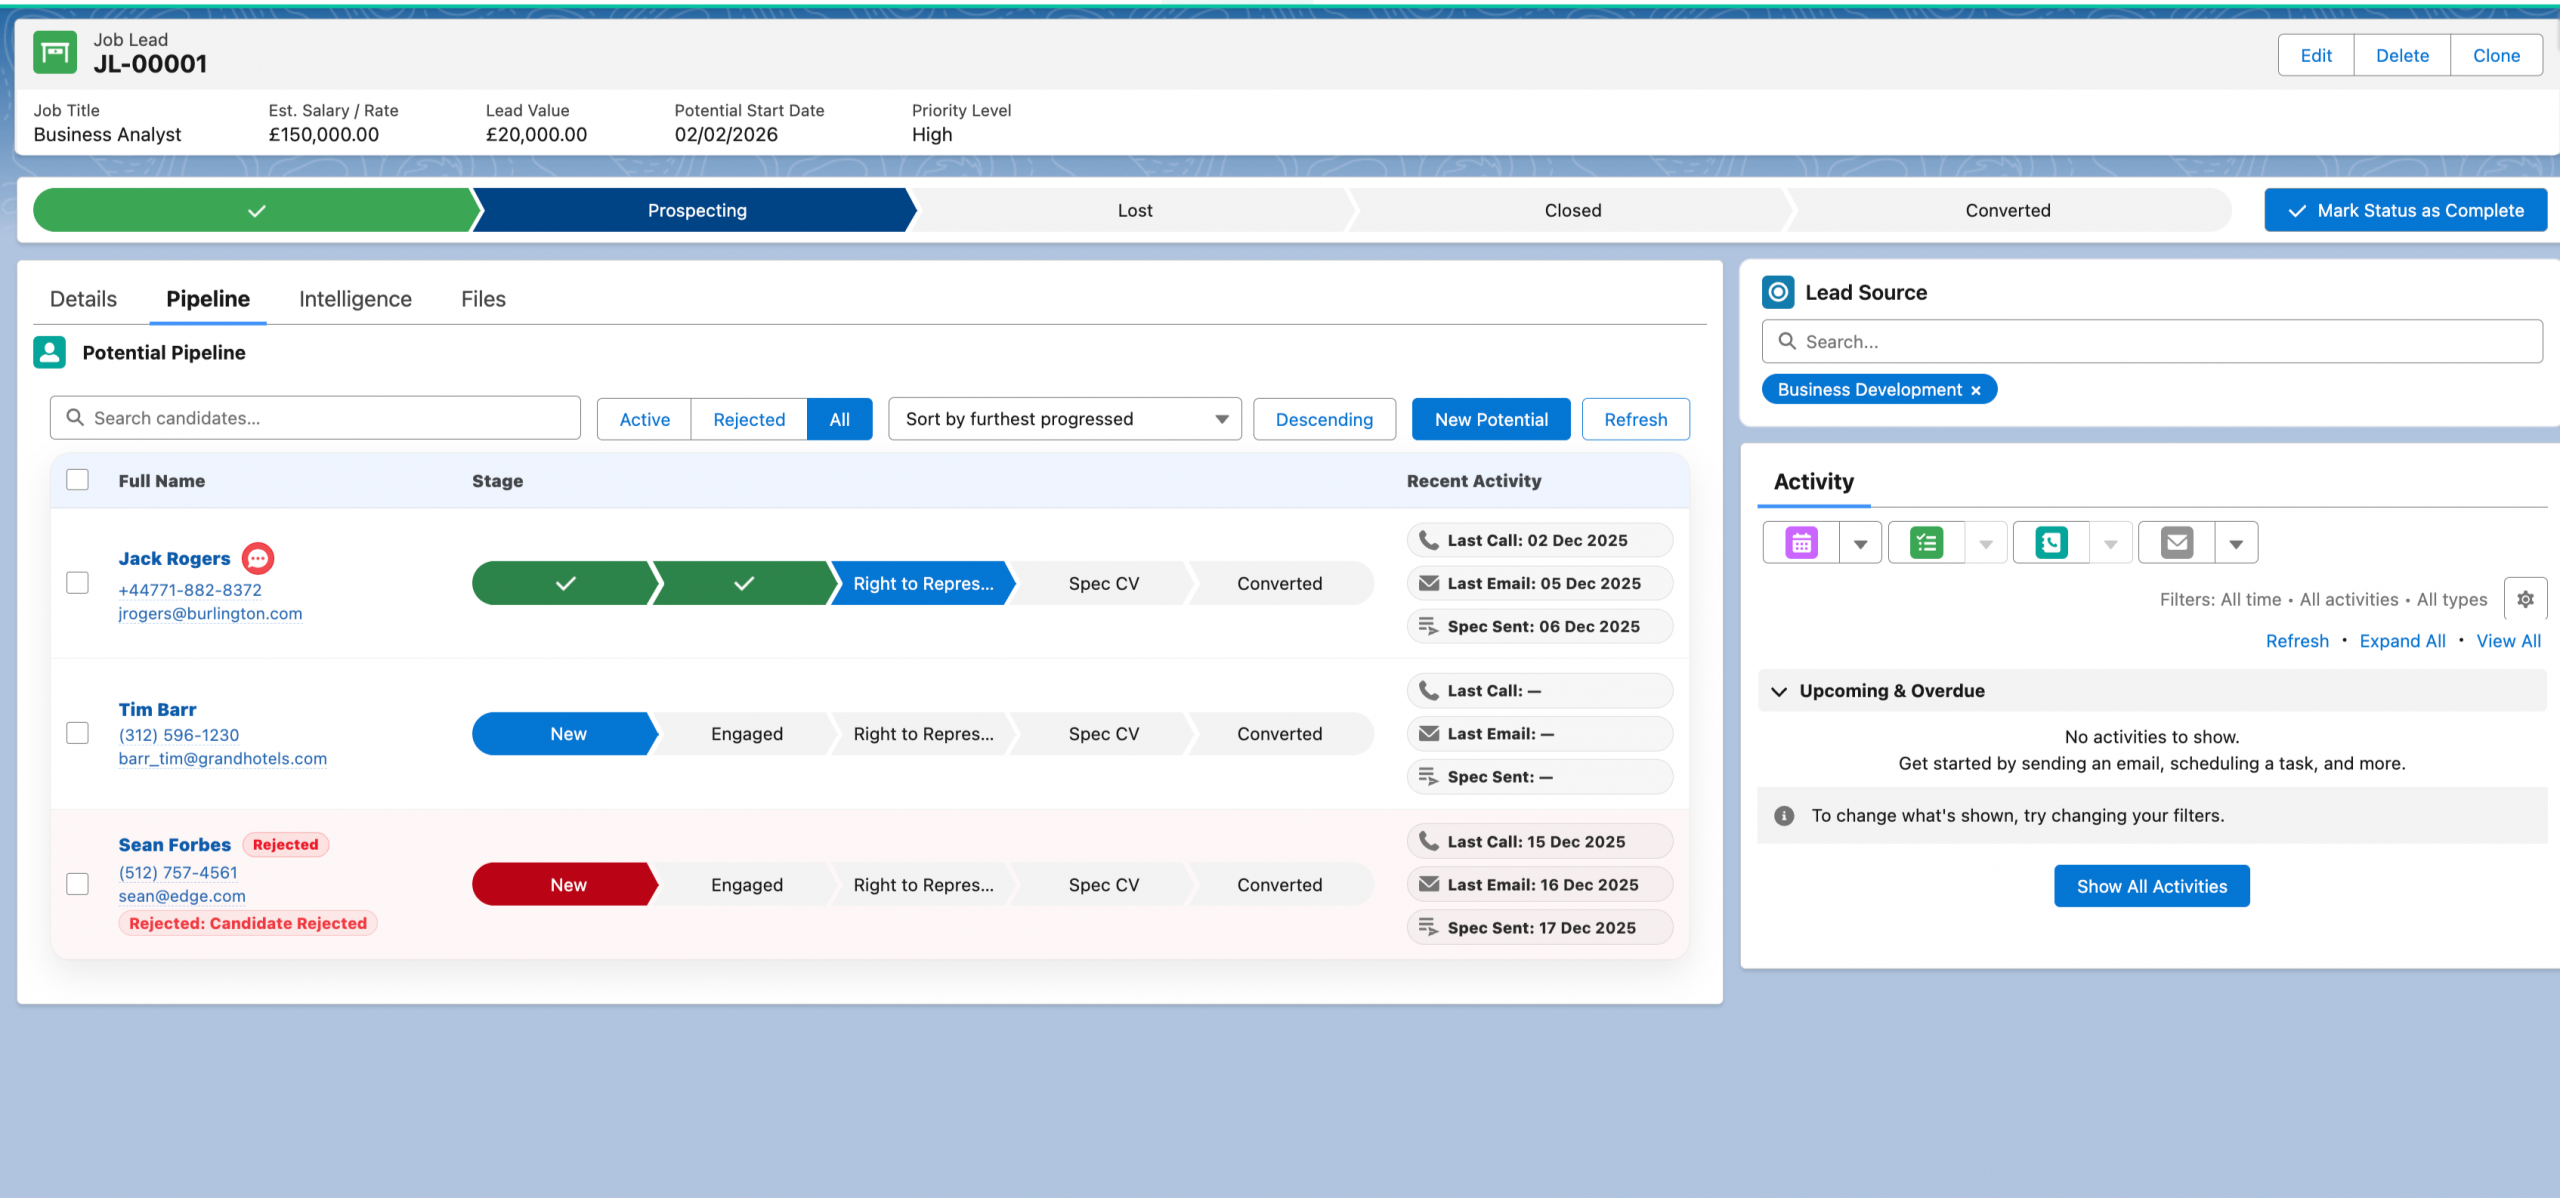
Task: Click the New Potential button
Action: (1490, 419)
